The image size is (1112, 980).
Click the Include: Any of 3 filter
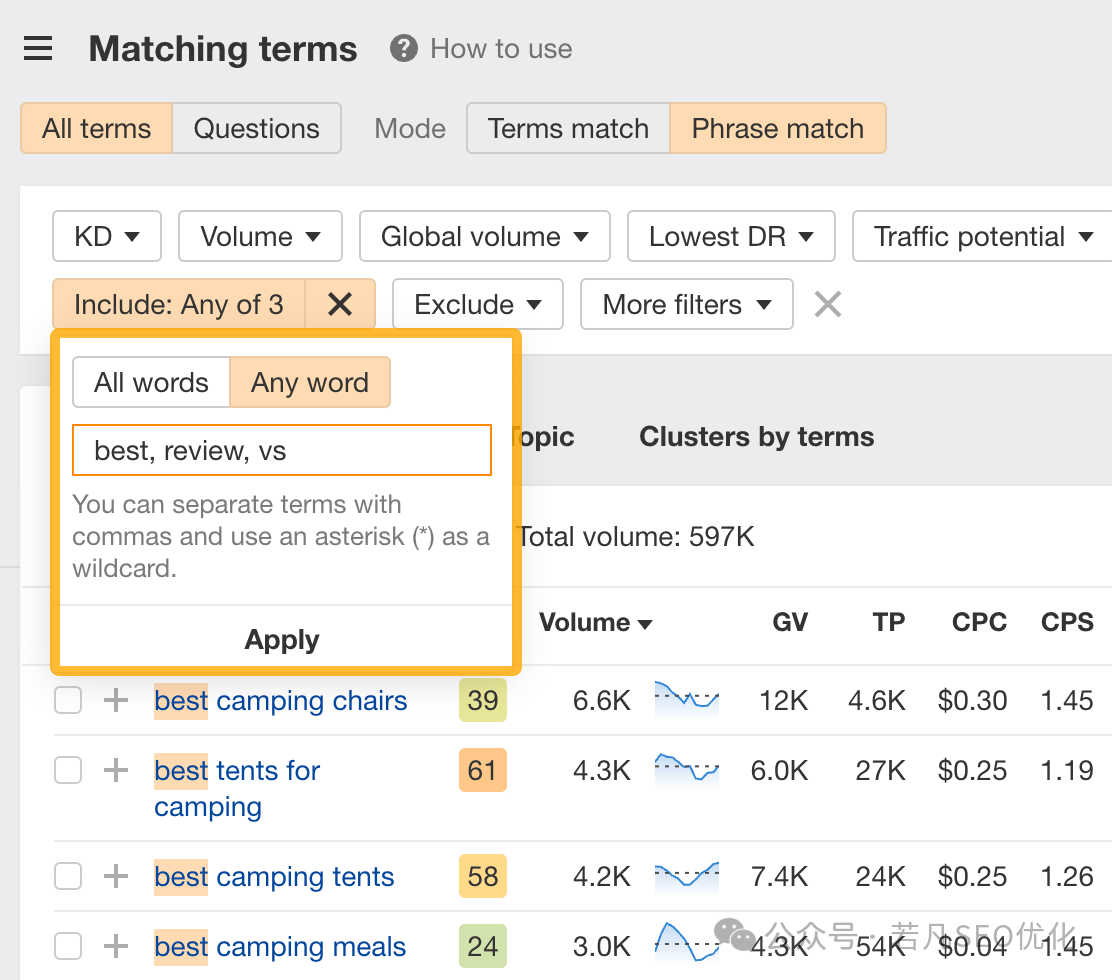pos(179,304)
